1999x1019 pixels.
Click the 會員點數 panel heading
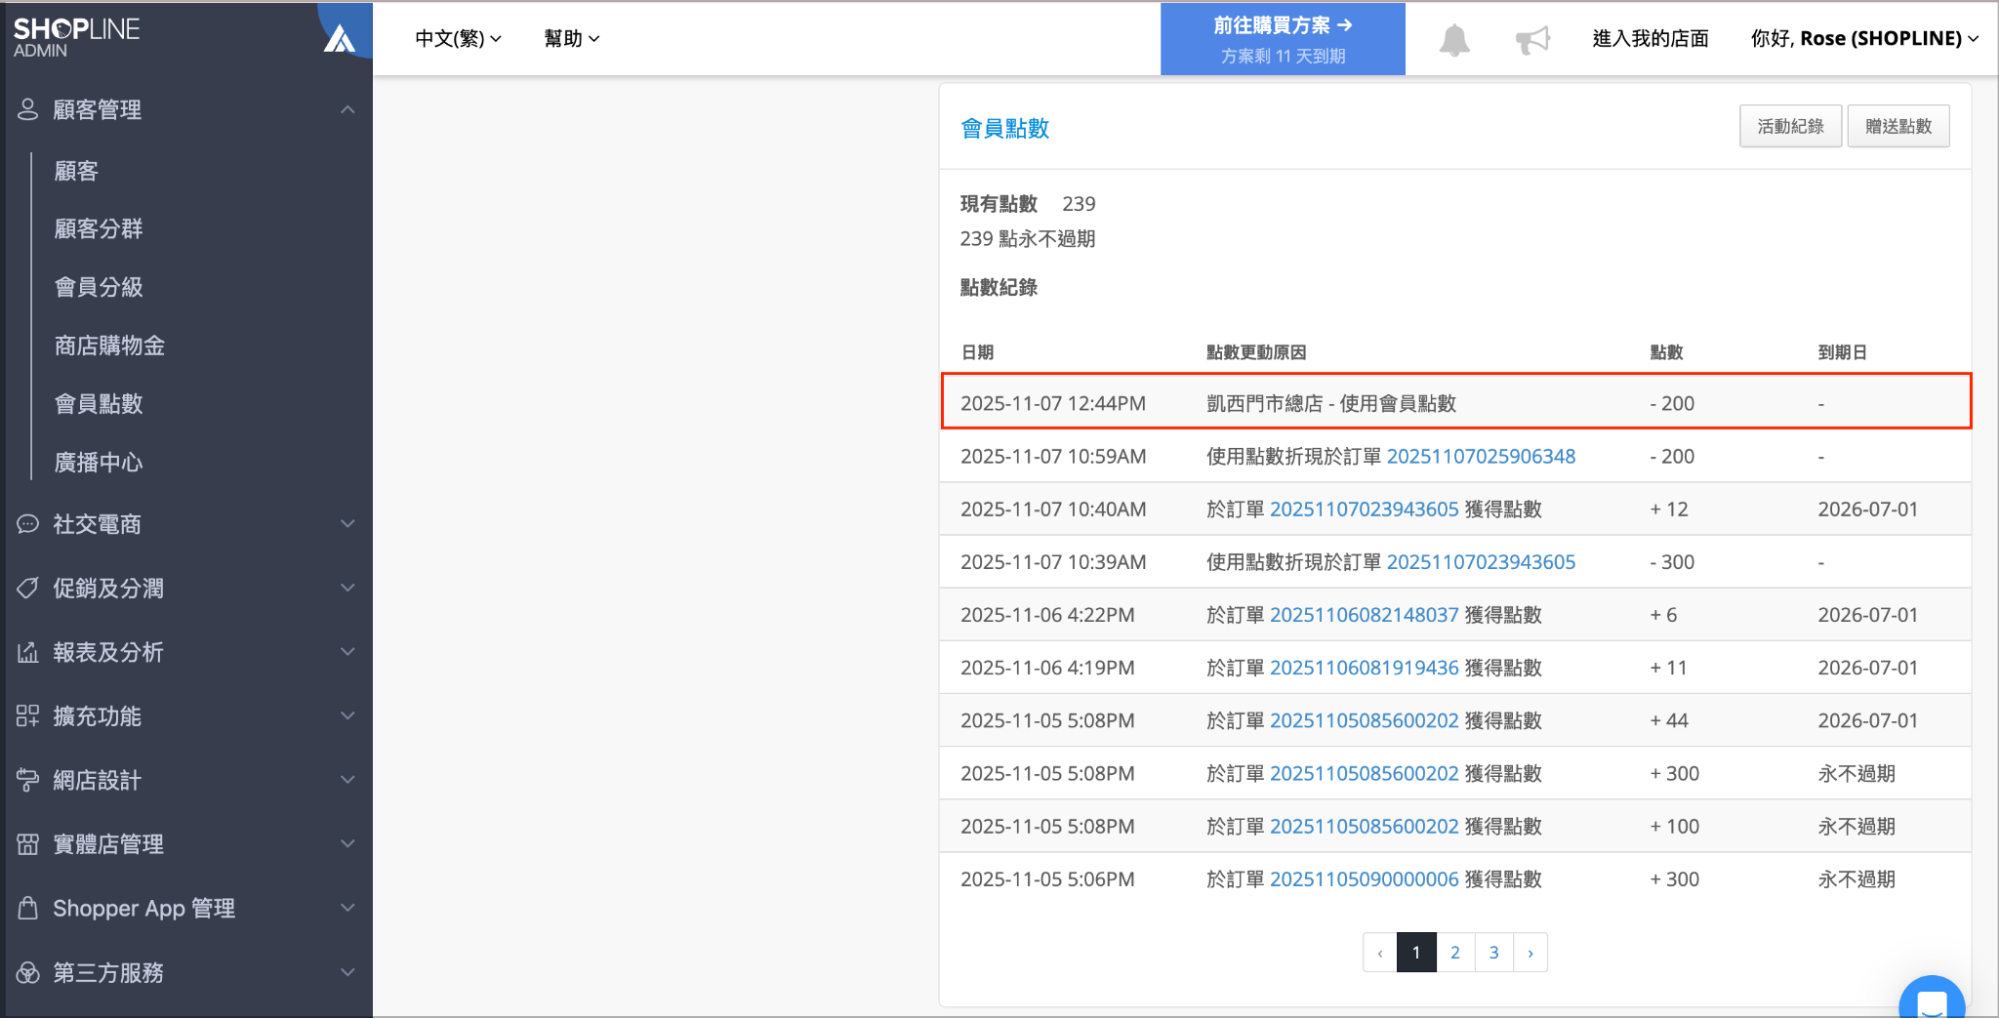point(1004,128)
